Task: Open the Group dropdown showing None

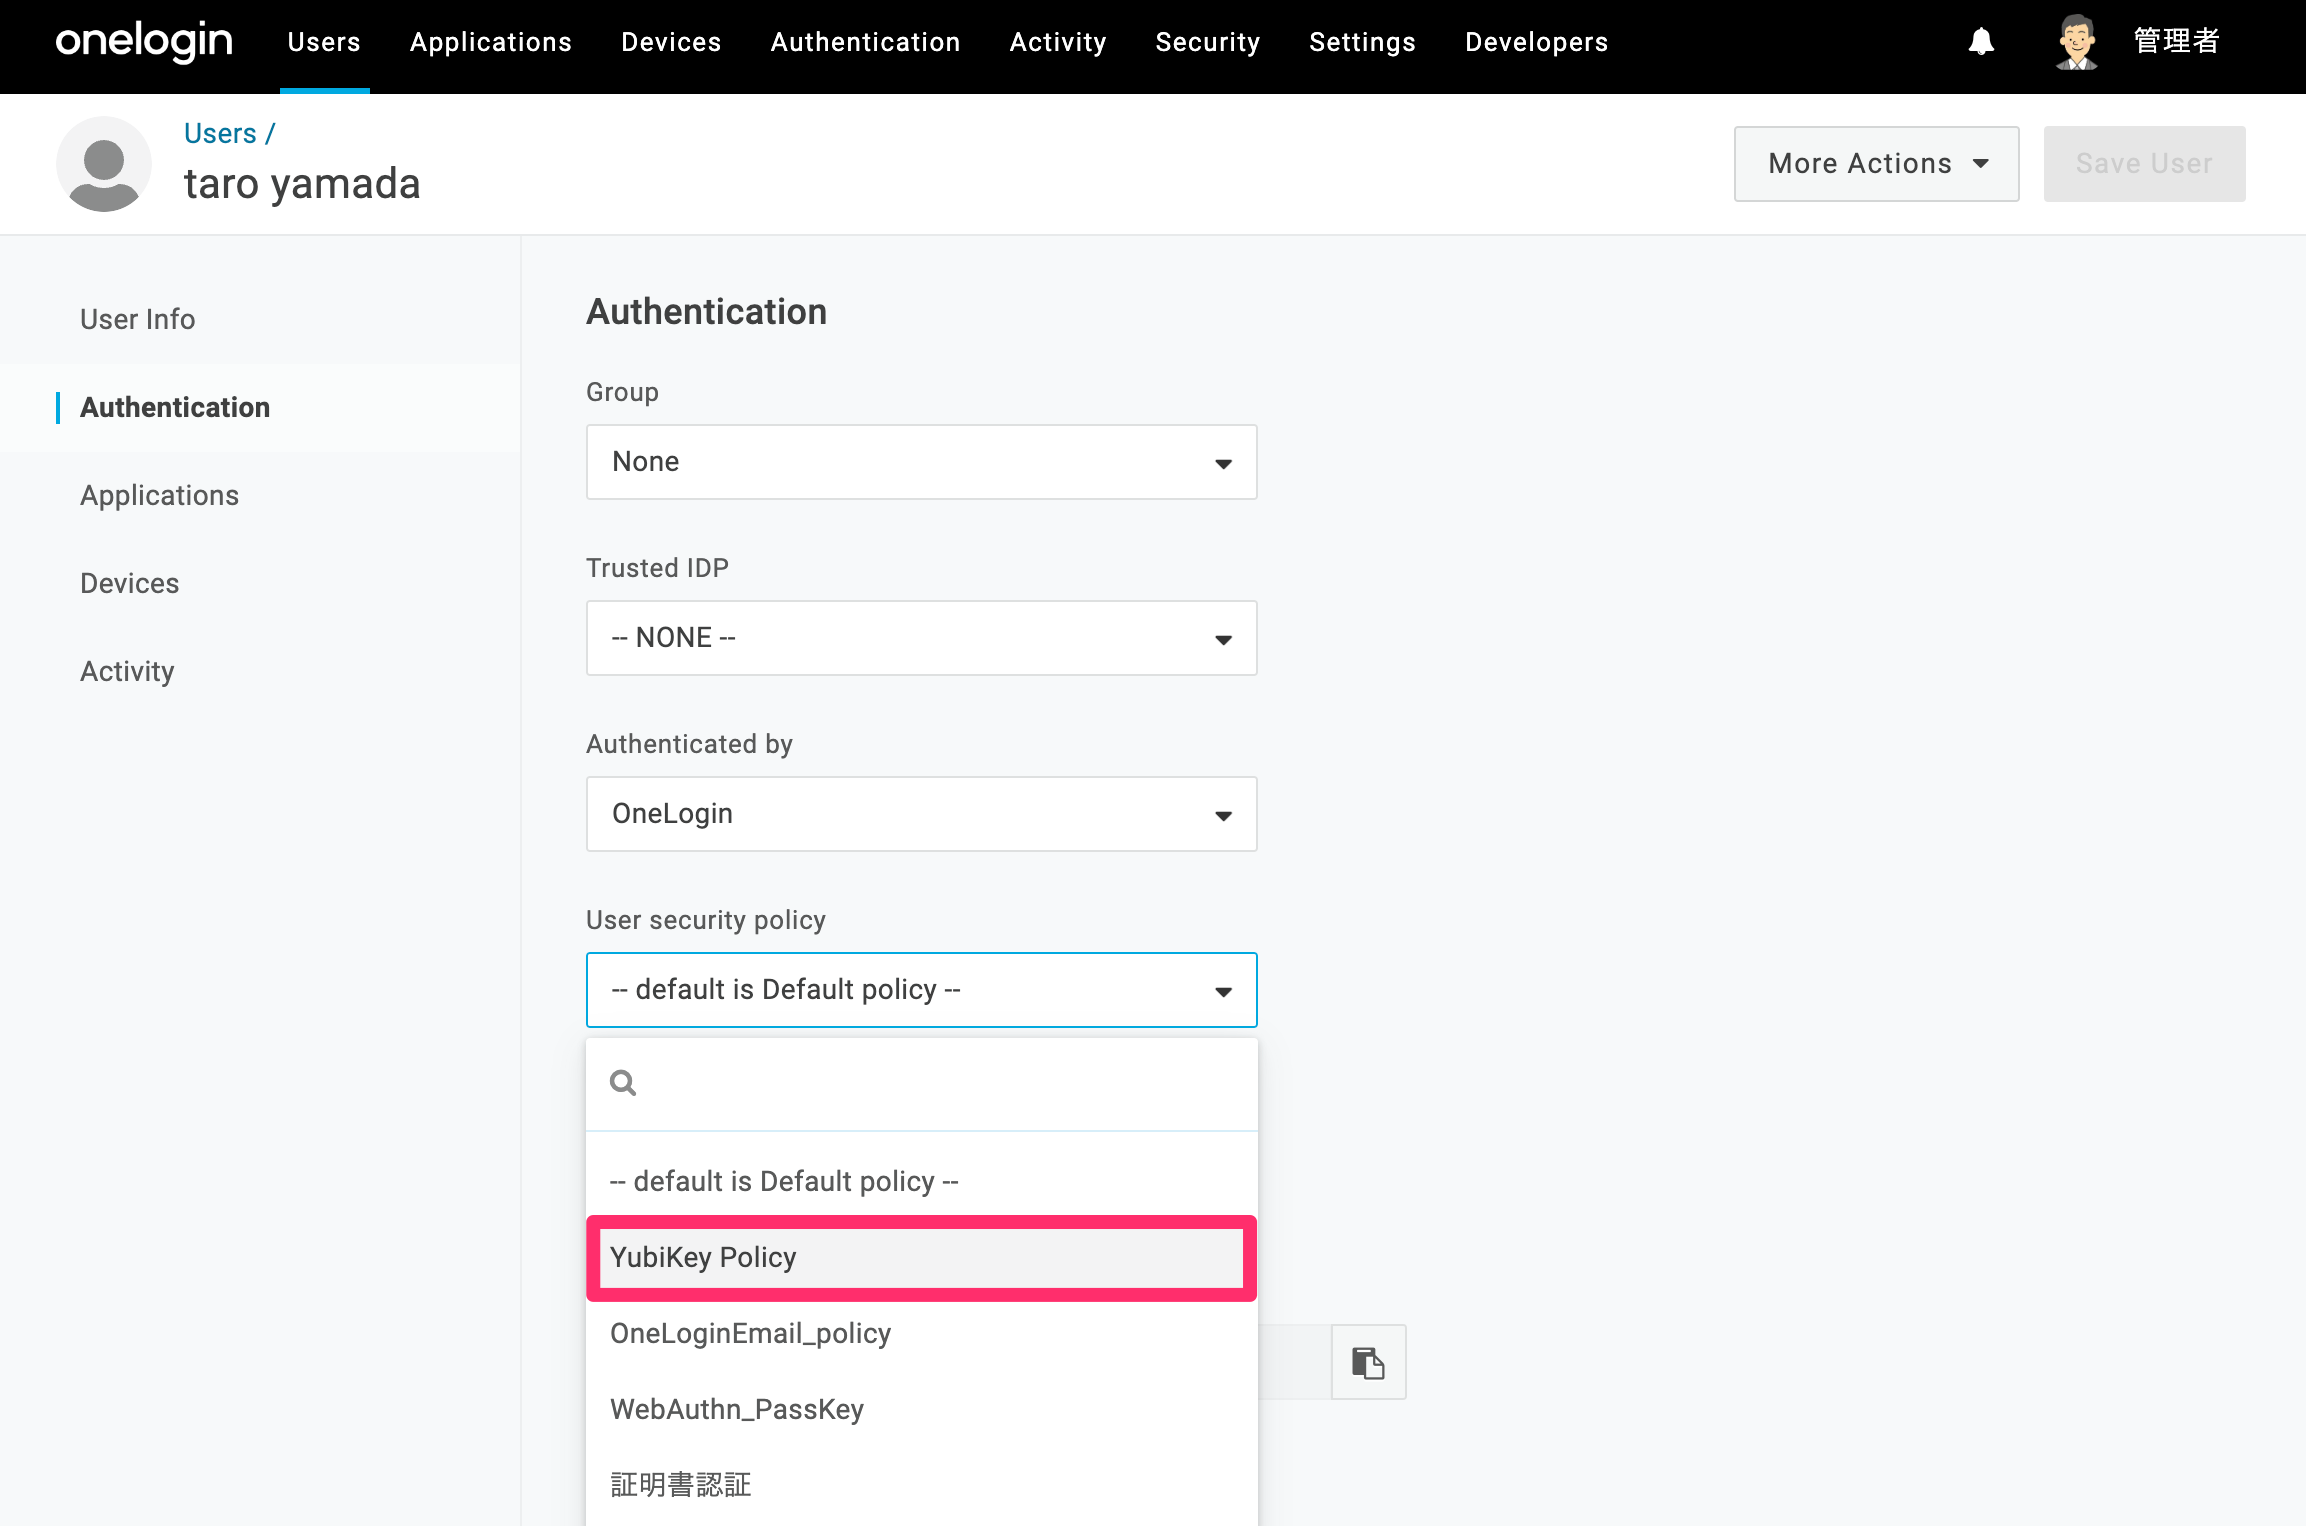Action: tap(921, 462)
